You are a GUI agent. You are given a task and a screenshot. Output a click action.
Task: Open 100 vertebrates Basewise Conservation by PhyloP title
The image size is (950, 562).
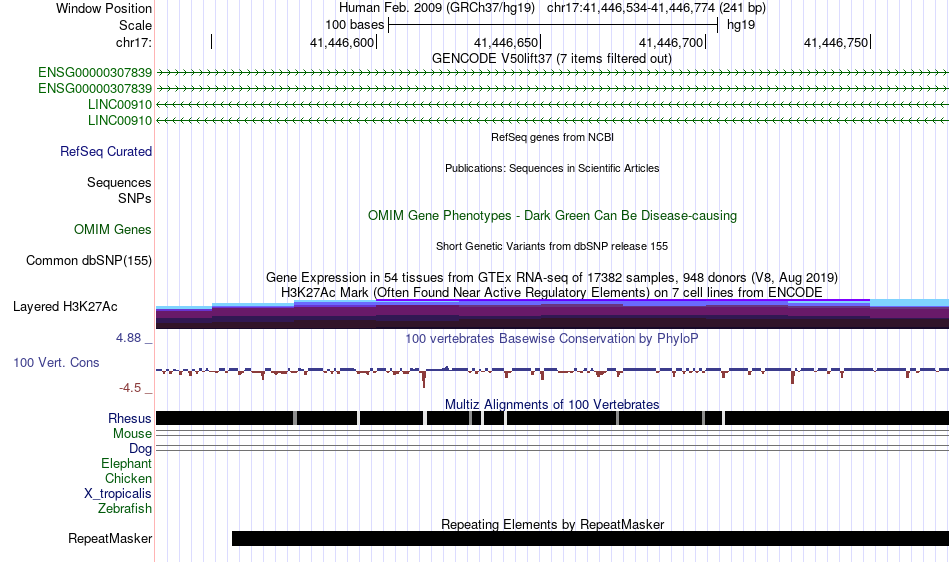[x=552, y=339]
